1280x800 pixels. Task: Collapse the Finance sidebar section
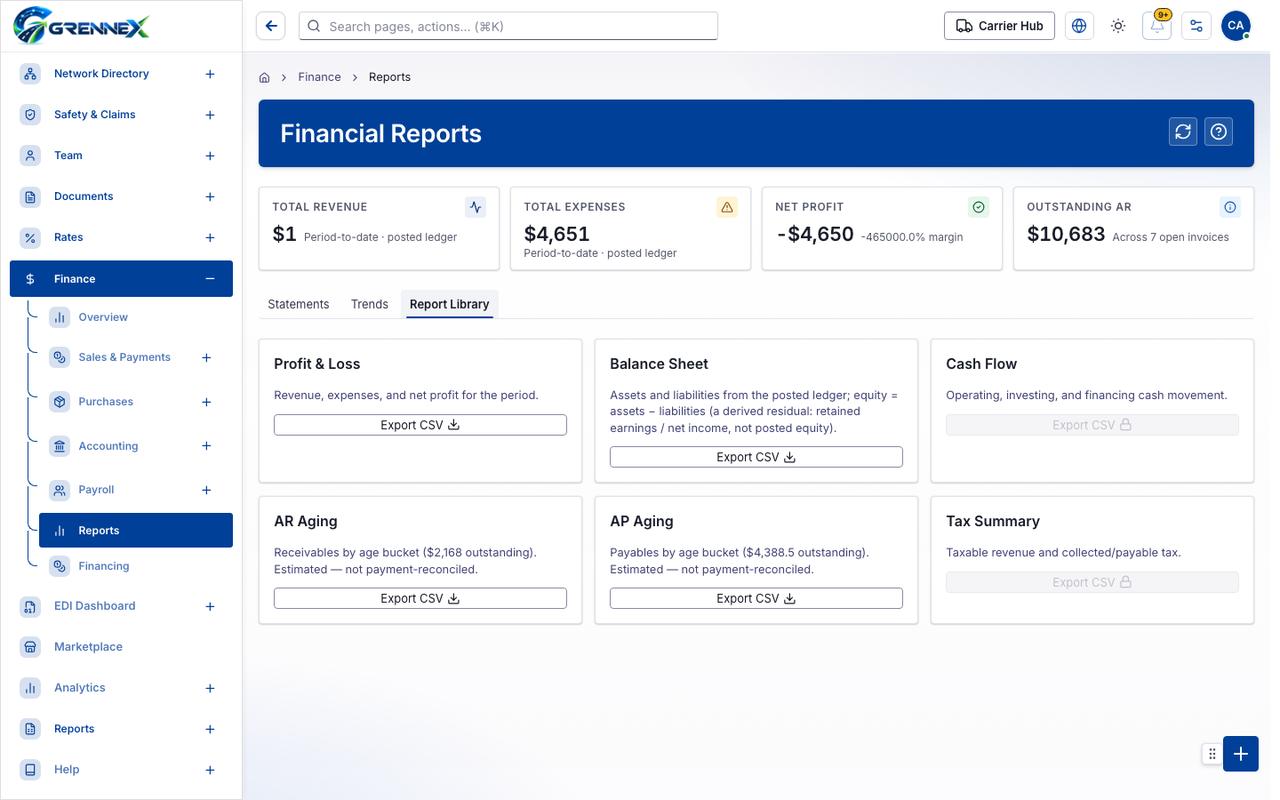pos(210,279)
